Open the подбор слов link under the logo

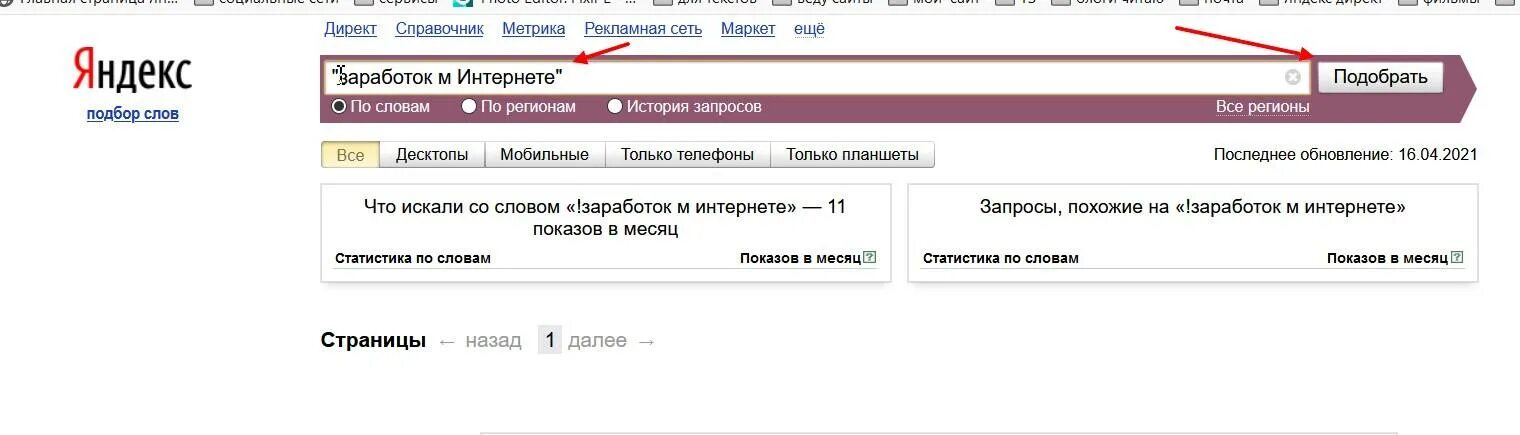click(x=133, y=113)
